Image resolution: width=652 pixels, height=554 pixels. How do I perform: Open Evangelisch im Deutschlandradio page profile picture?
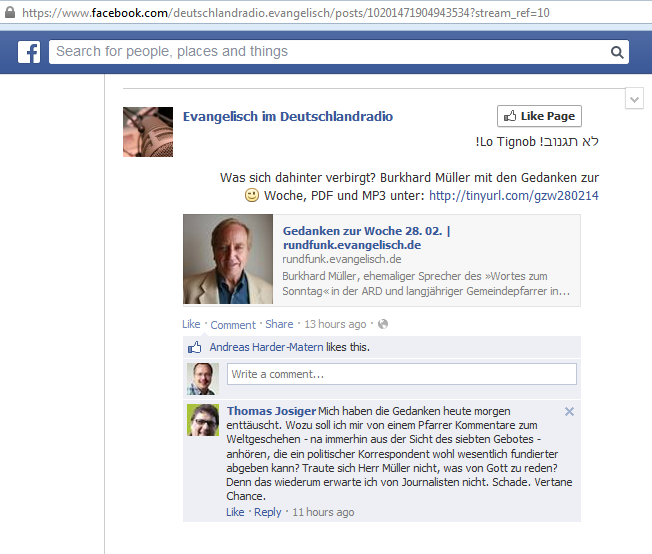click(x=148, y=132)
